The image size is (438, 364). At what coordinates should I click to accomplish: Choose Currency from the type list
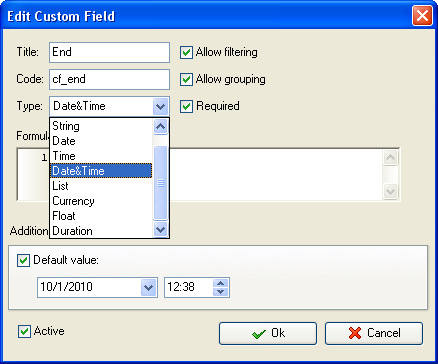tap(101, 201)
